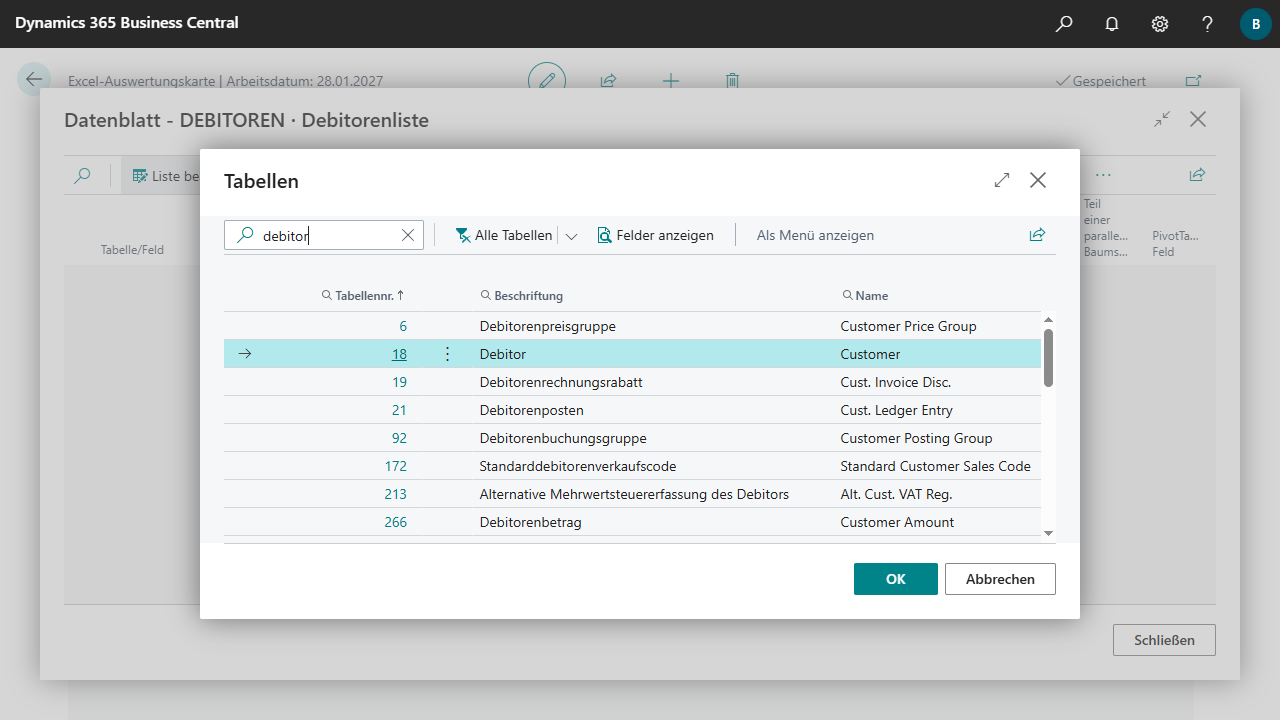The height and width of the screenshot is (720, 1280).
Task: Open the settings gear menu
Action: (1160, 24)
